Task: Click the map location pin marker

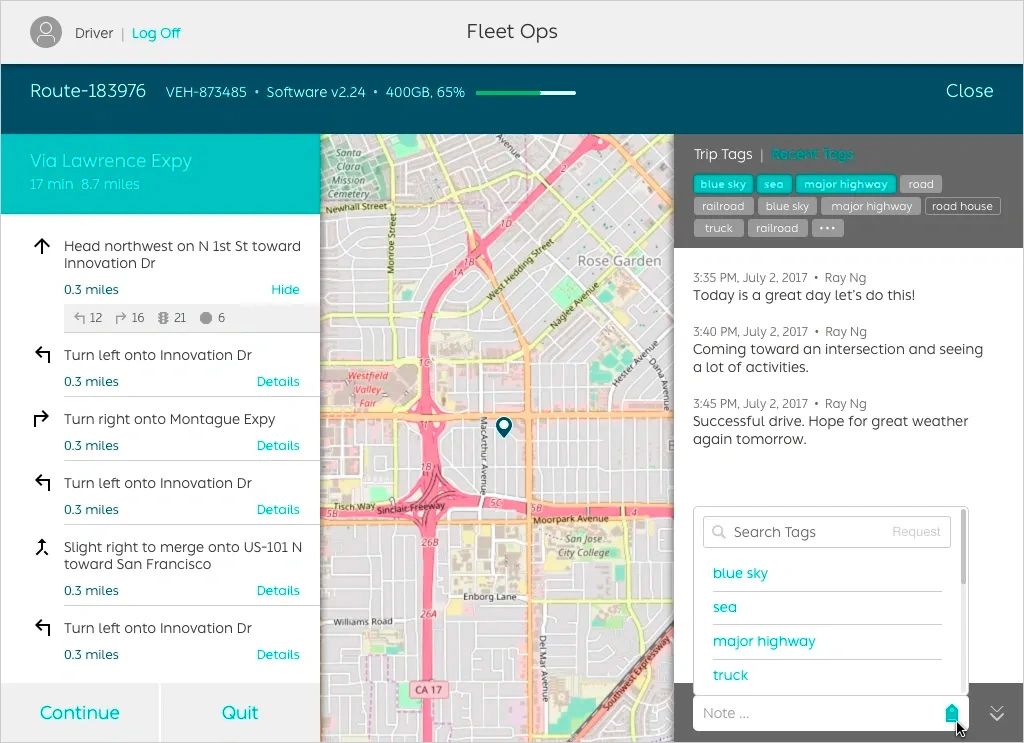Action: click(x=504, y=428)
